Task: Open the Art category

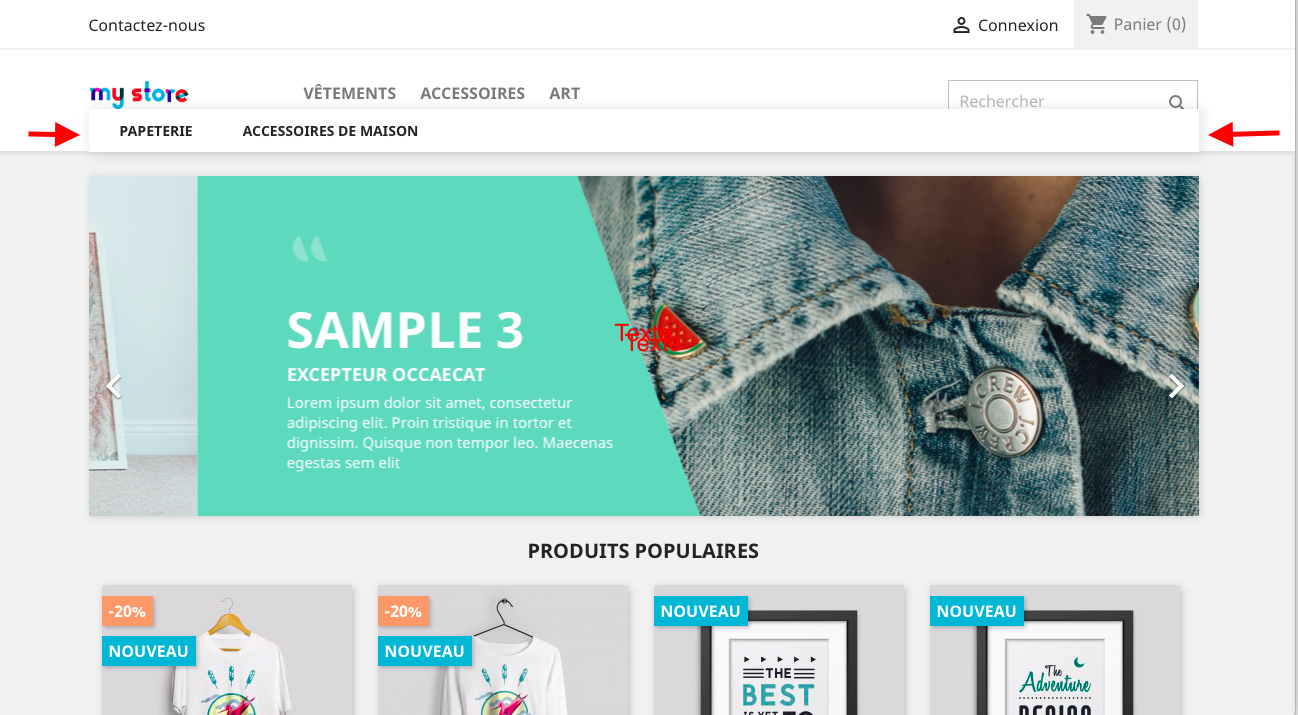Action: click(x=565, y=93)
